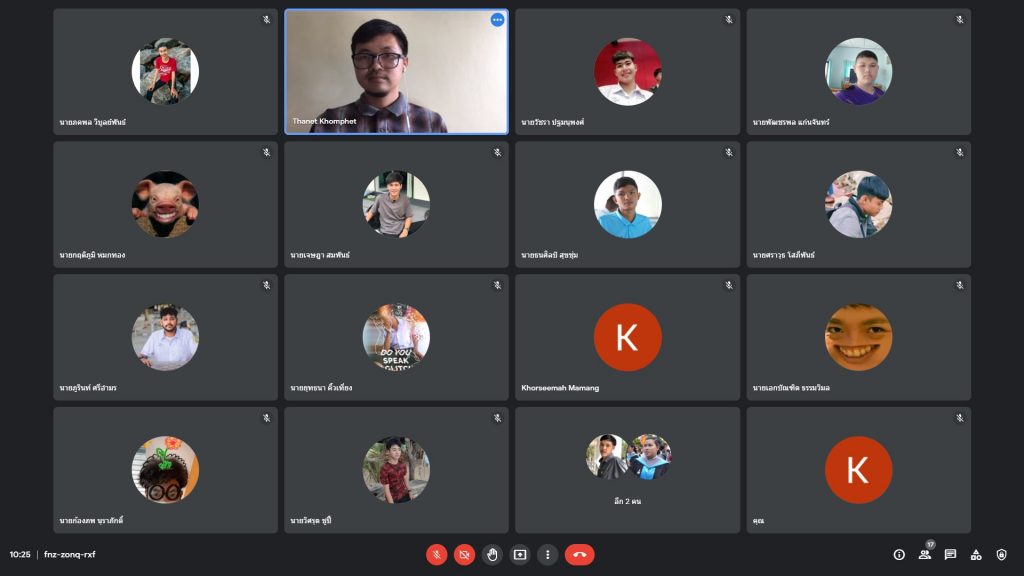Turn your camera back on

(463, 554)
